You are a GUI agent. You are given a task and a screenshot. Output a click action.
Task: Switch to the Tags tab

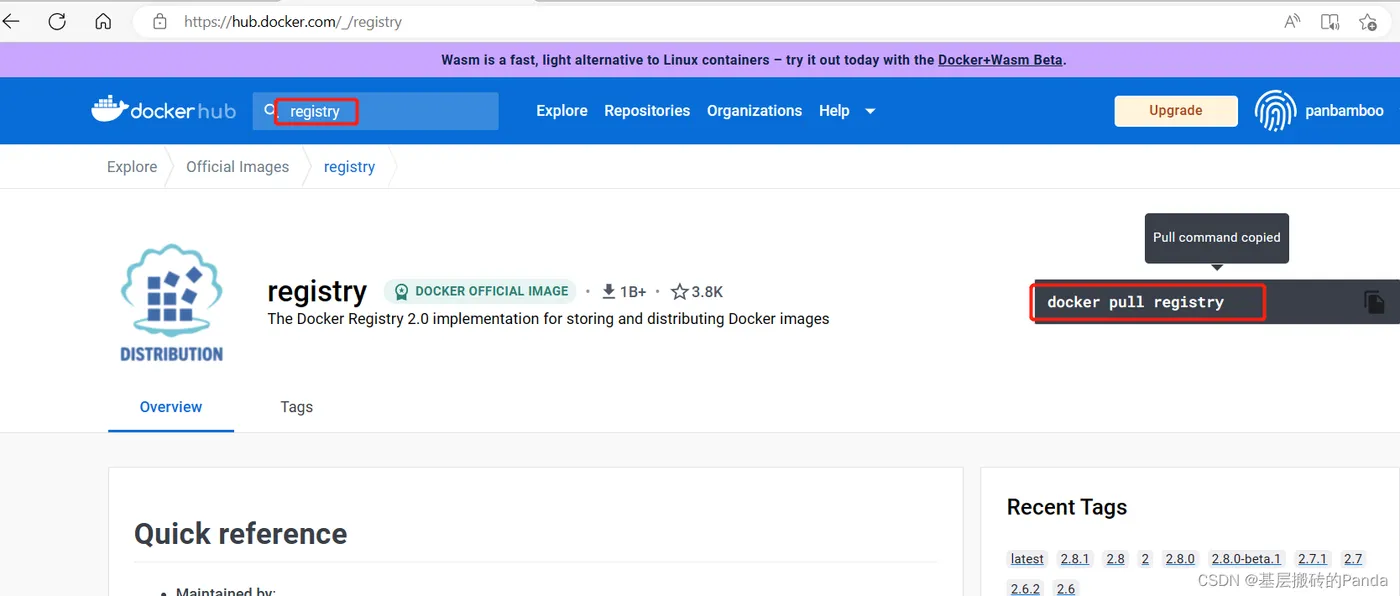pos(296,407)
